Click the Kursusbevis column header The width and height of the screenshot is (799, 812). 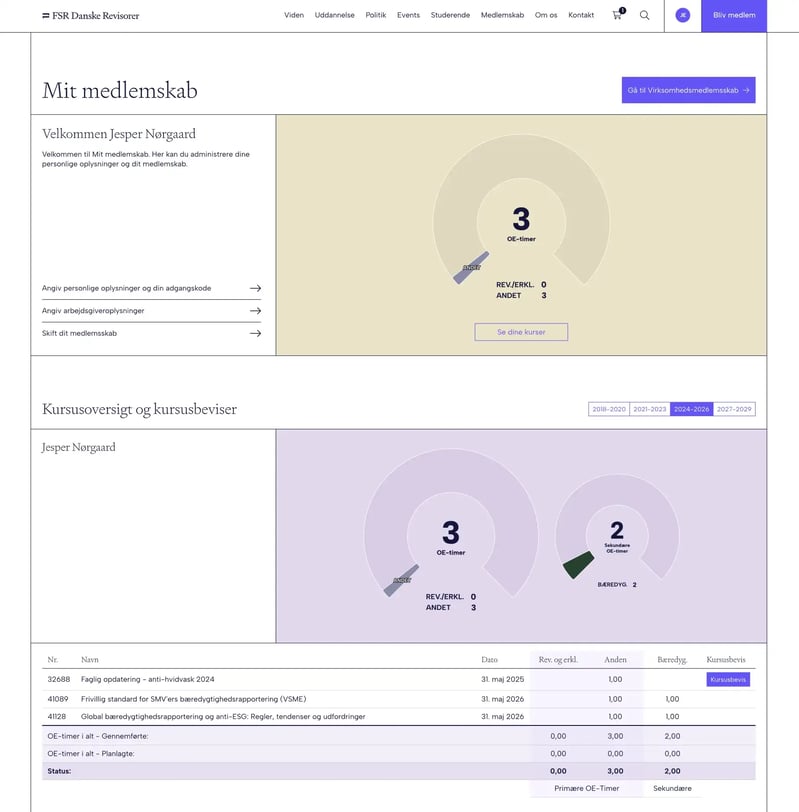click(x=726, y=660)
